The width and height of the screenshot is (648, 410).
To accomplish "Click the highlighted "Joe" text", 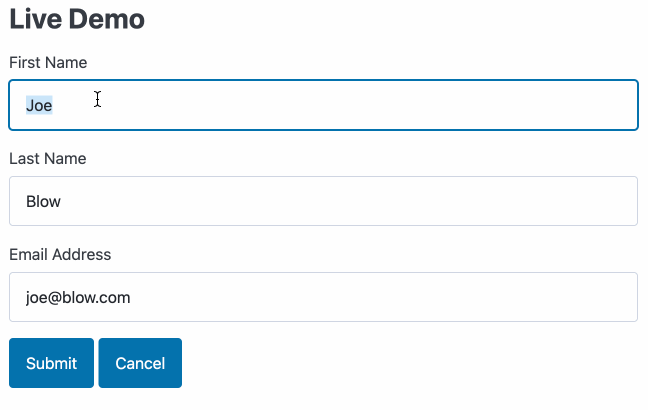I will [39, 105].
